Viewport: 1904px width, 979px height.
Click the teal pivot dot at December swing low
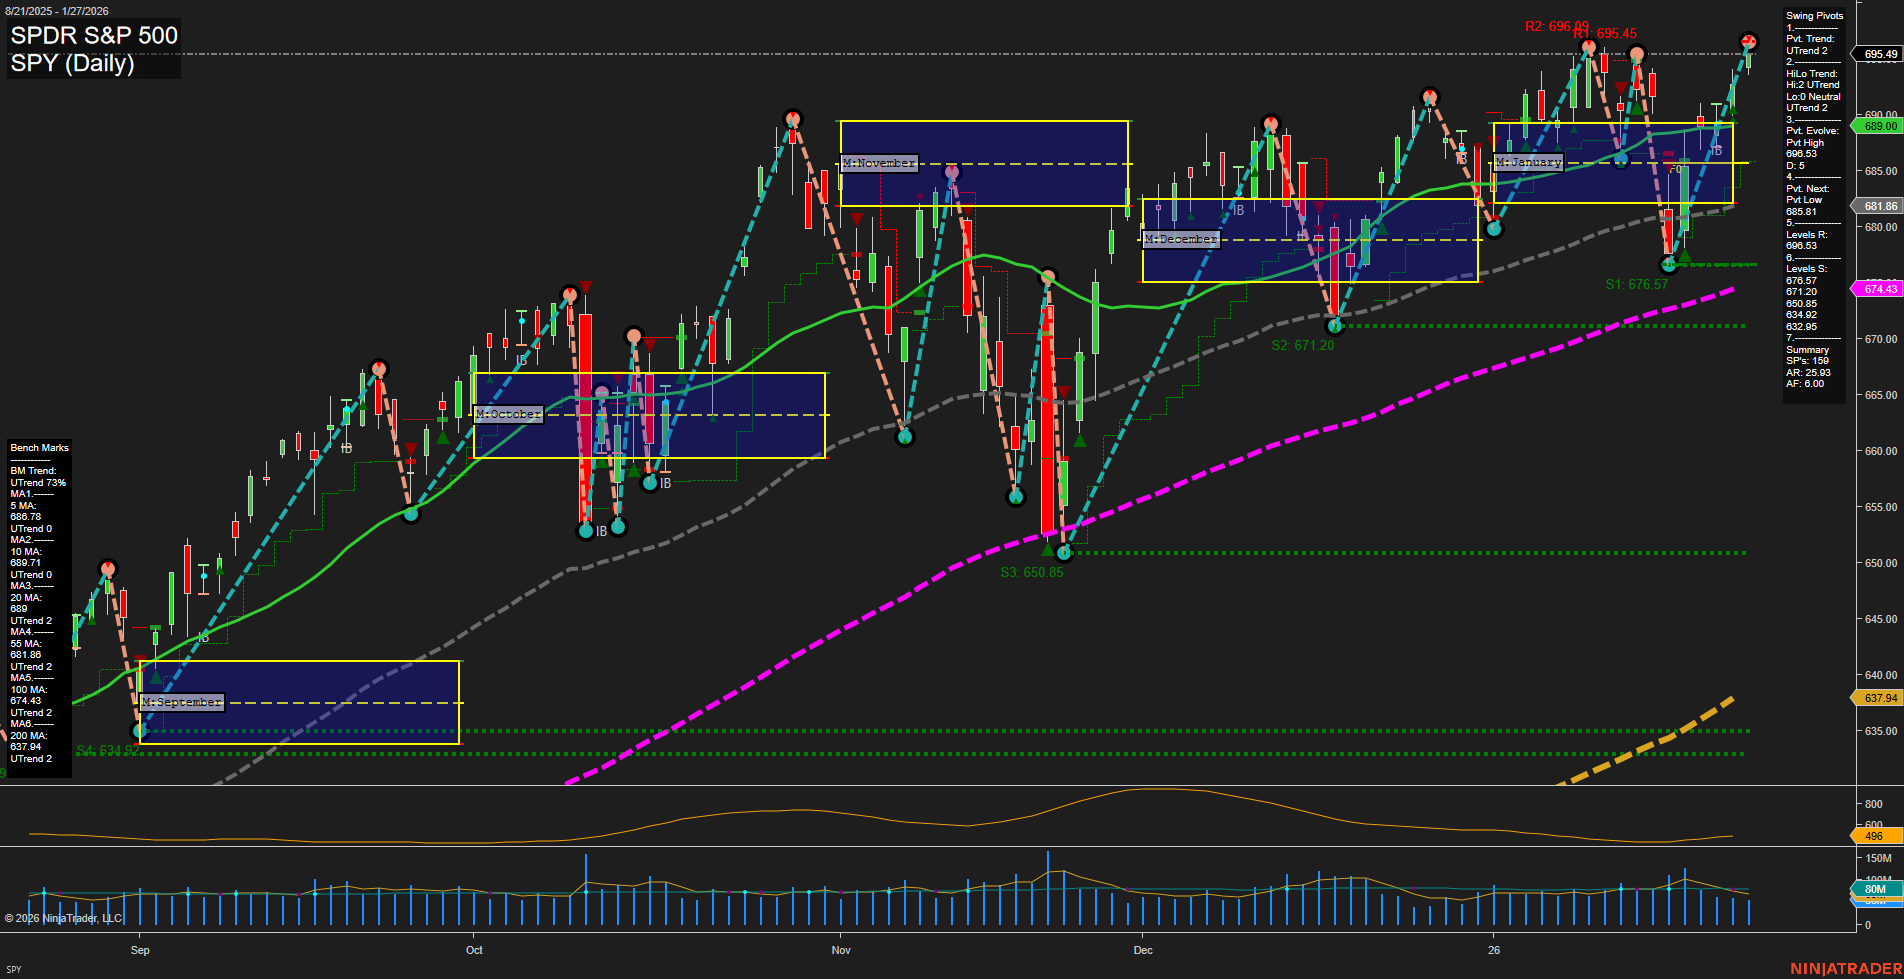[1334, 325]
